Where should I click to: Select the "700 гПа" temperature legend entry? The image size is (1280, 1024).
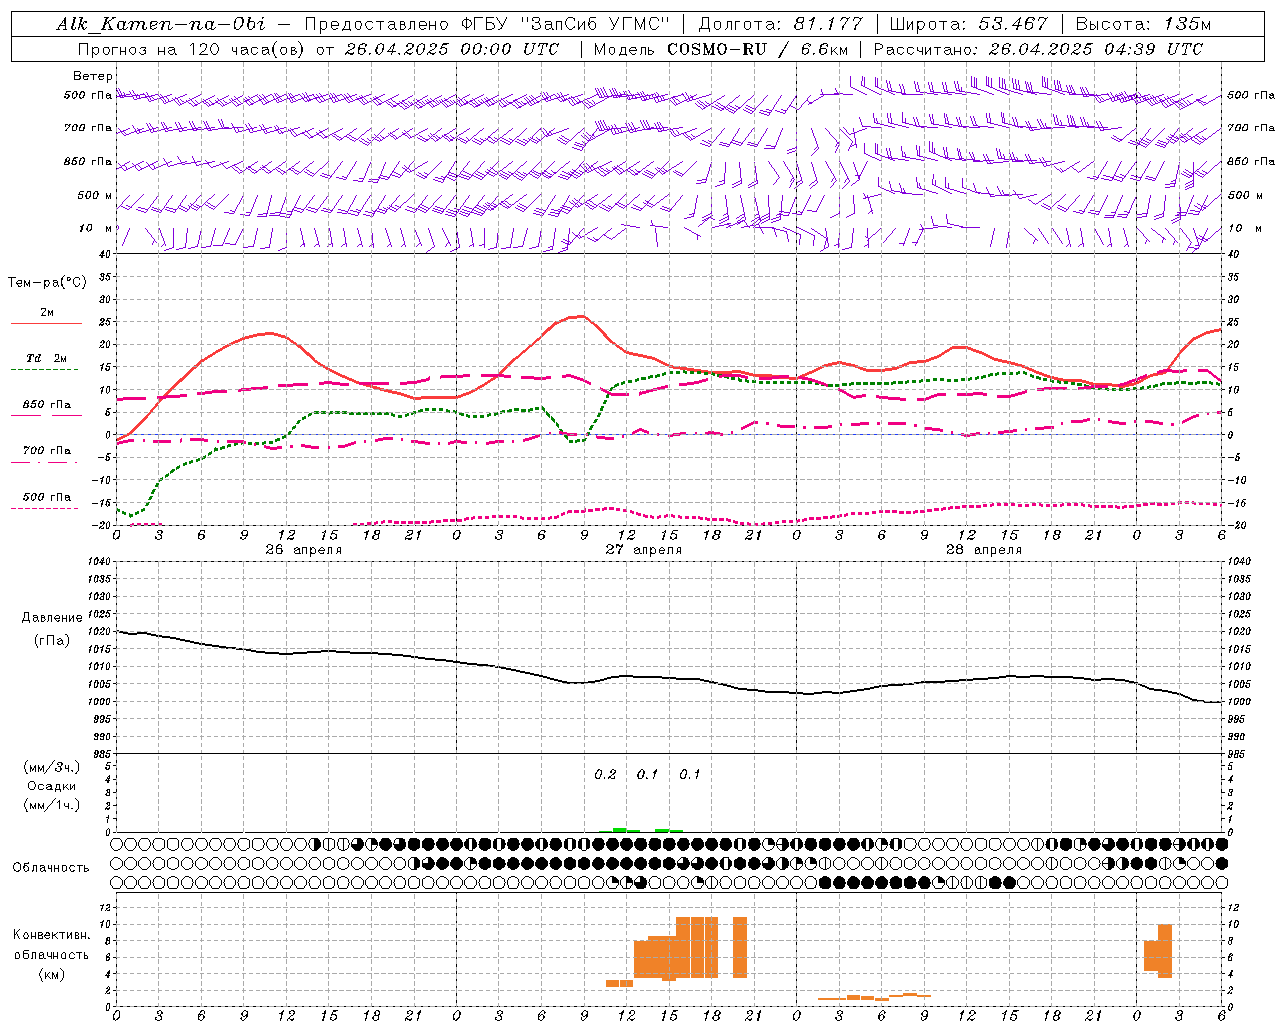coord(47,450)
